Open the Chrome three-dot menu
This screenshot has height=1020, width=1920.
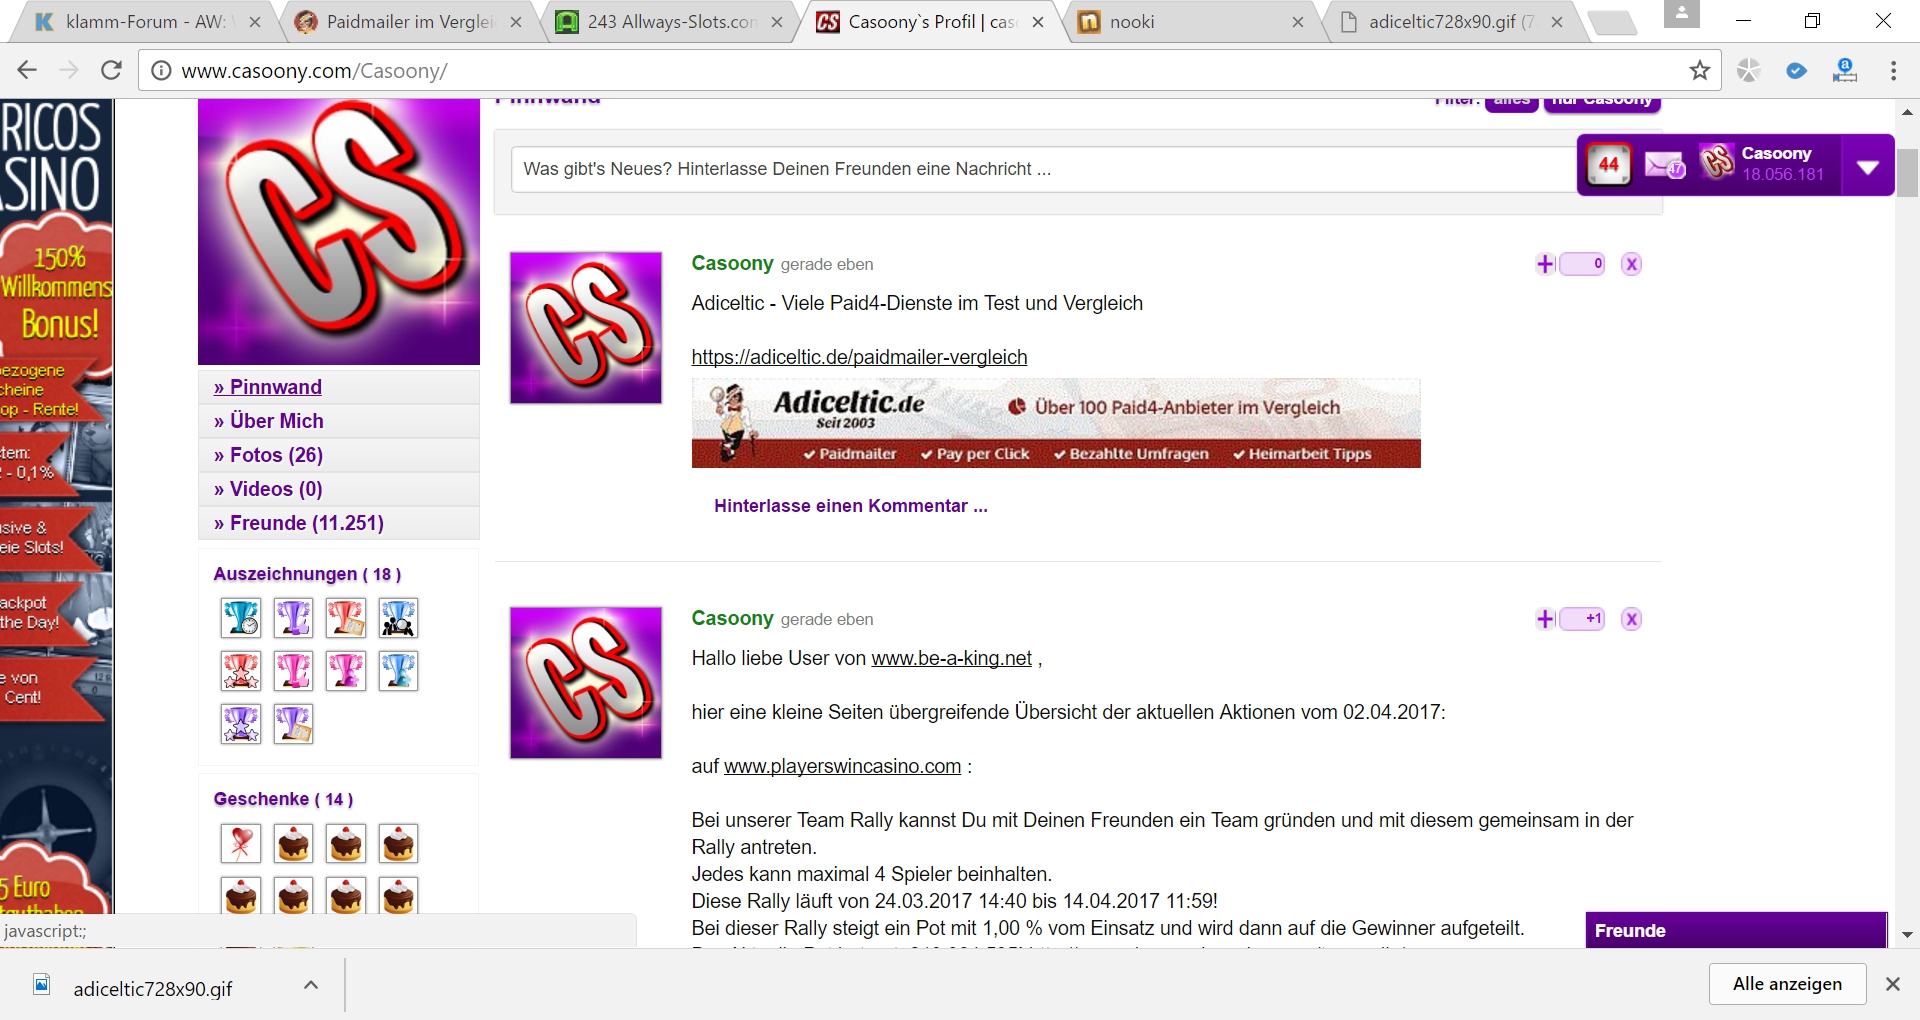click(x=1893, y=70)
